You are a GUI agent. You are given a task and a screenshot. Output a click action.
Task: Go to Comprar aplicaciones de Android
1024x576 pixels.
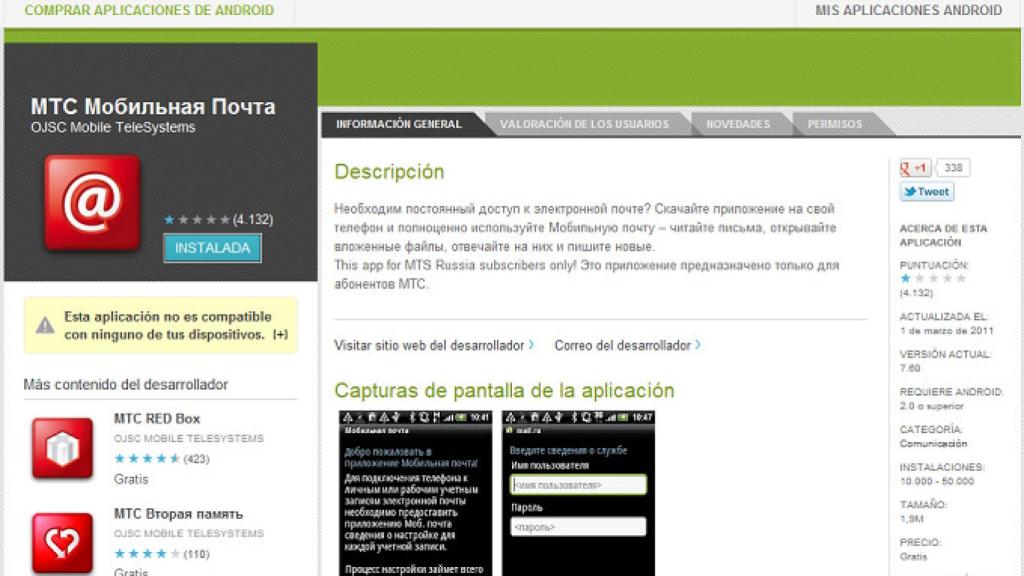click(149, 10)
